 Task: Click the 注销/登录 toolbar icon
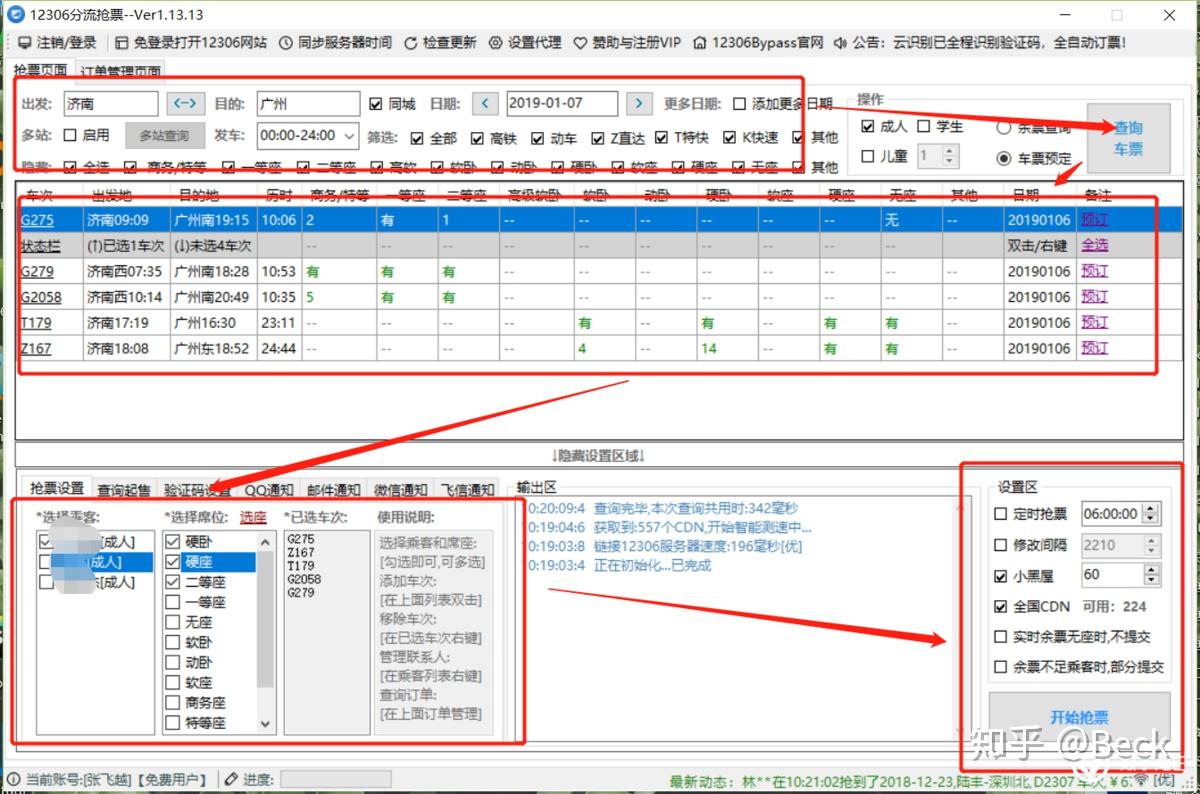[x=24, y=43]
